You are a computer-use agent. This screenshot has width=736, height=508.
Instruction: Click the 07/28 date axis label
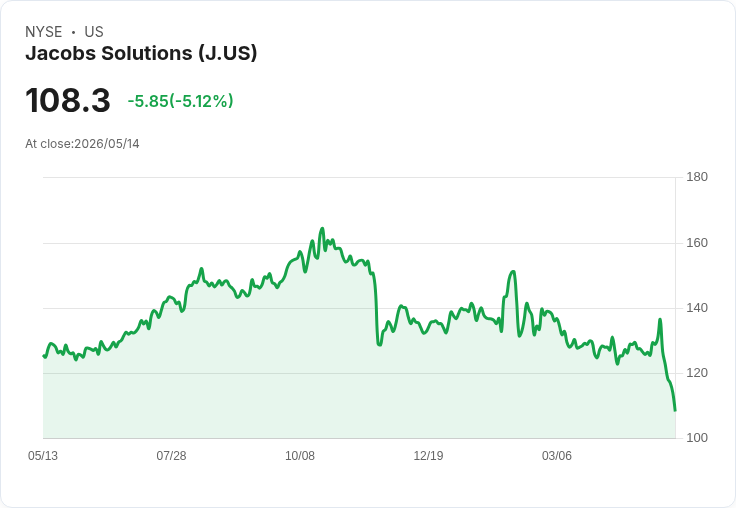coord(171,455)
